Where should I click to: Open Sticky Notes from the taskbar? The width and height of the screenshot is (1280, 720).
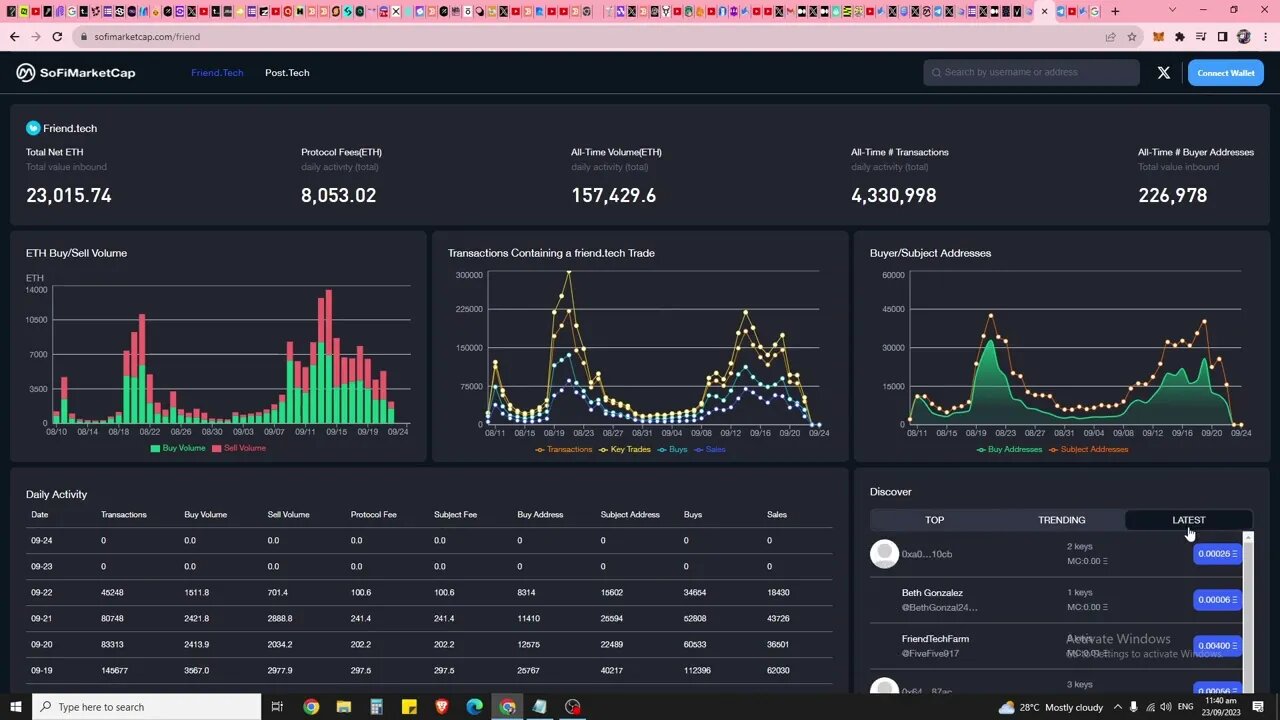coord(409,707)
